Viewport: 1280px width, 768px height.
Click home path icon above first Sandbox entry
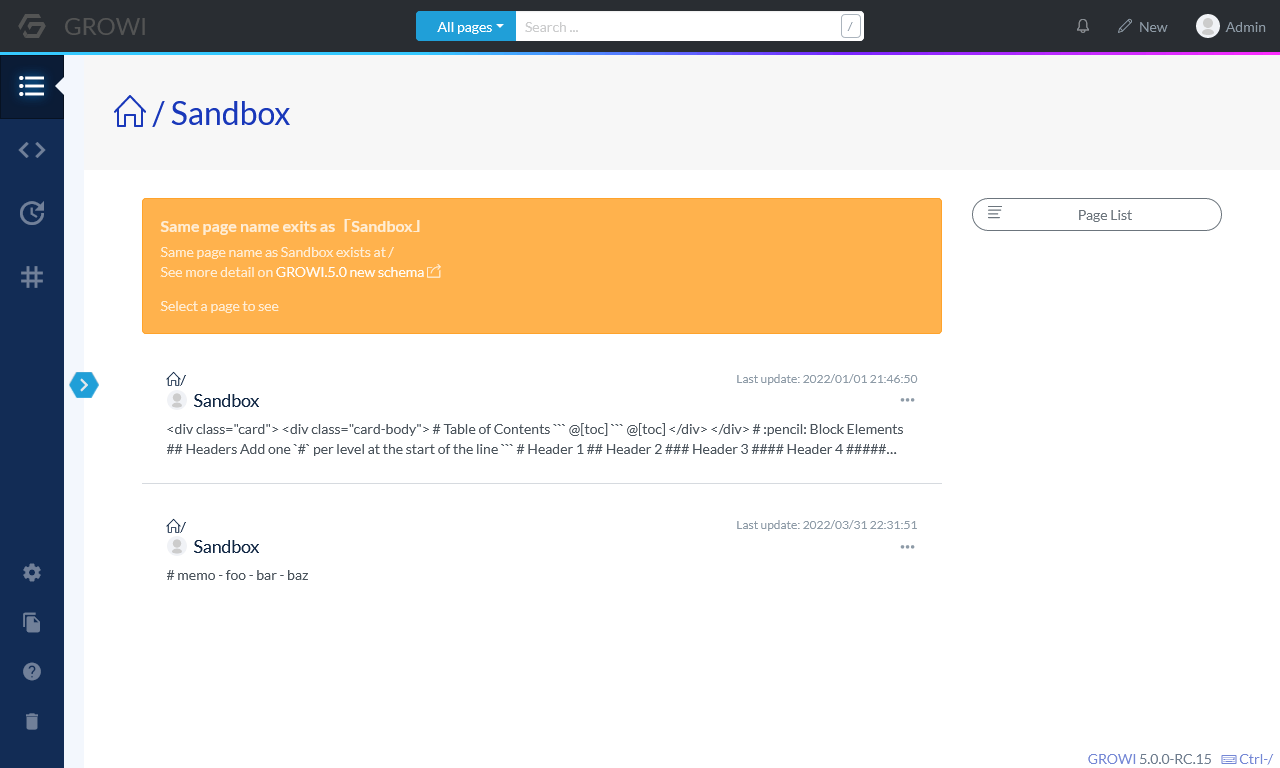click(174, 379)
